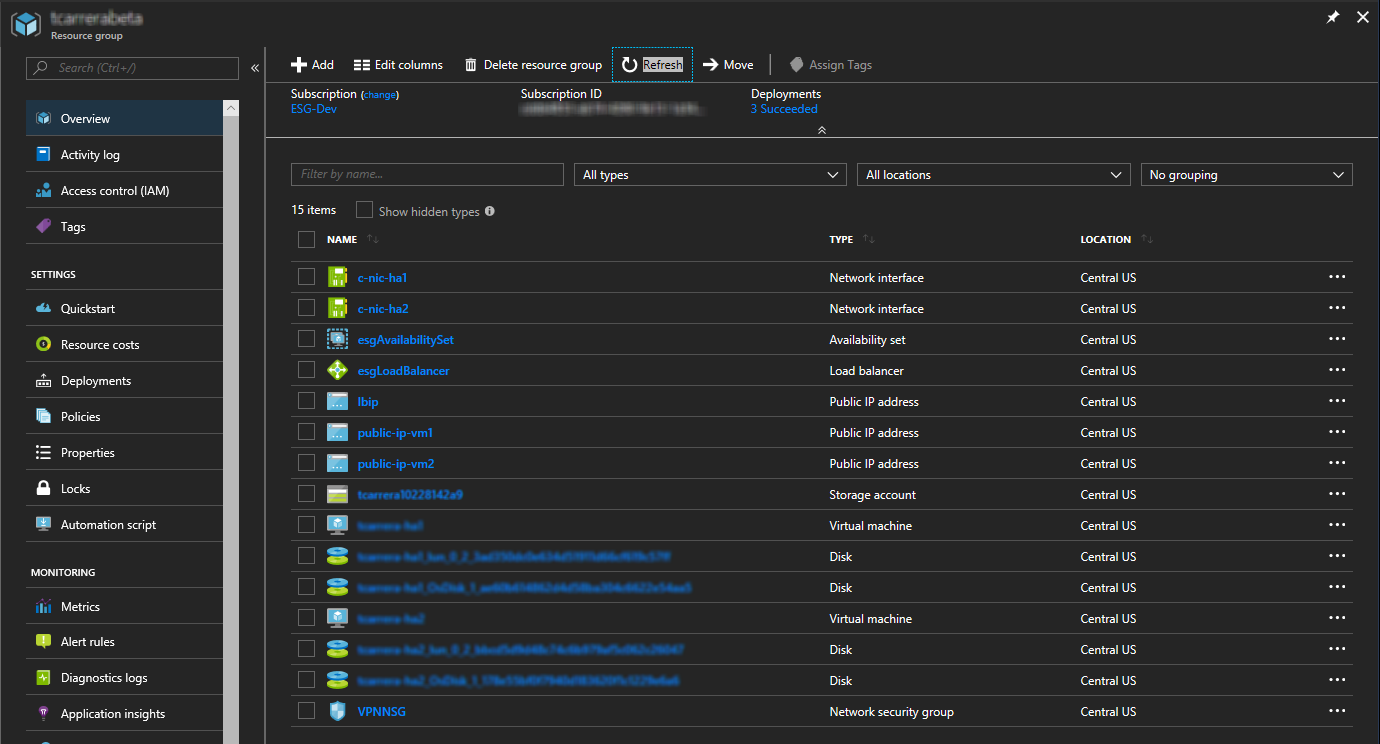Screen dimensions: 1380x744
Task: Click the Policies sidebar icon
Action: (x=43, y=417)
